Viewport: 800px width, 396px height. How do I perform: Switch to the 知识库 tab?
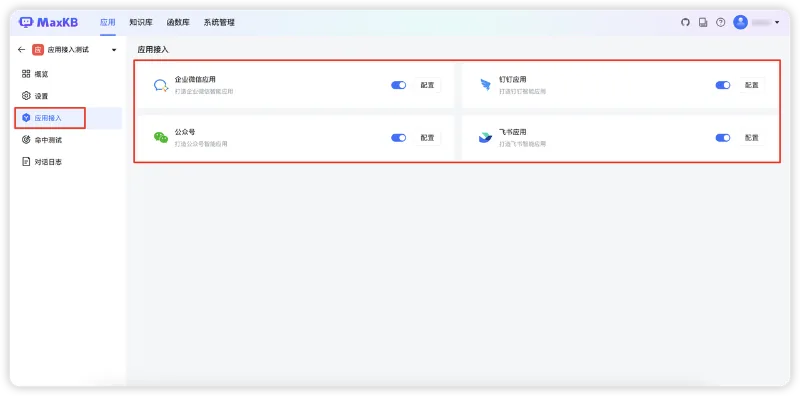141,22
